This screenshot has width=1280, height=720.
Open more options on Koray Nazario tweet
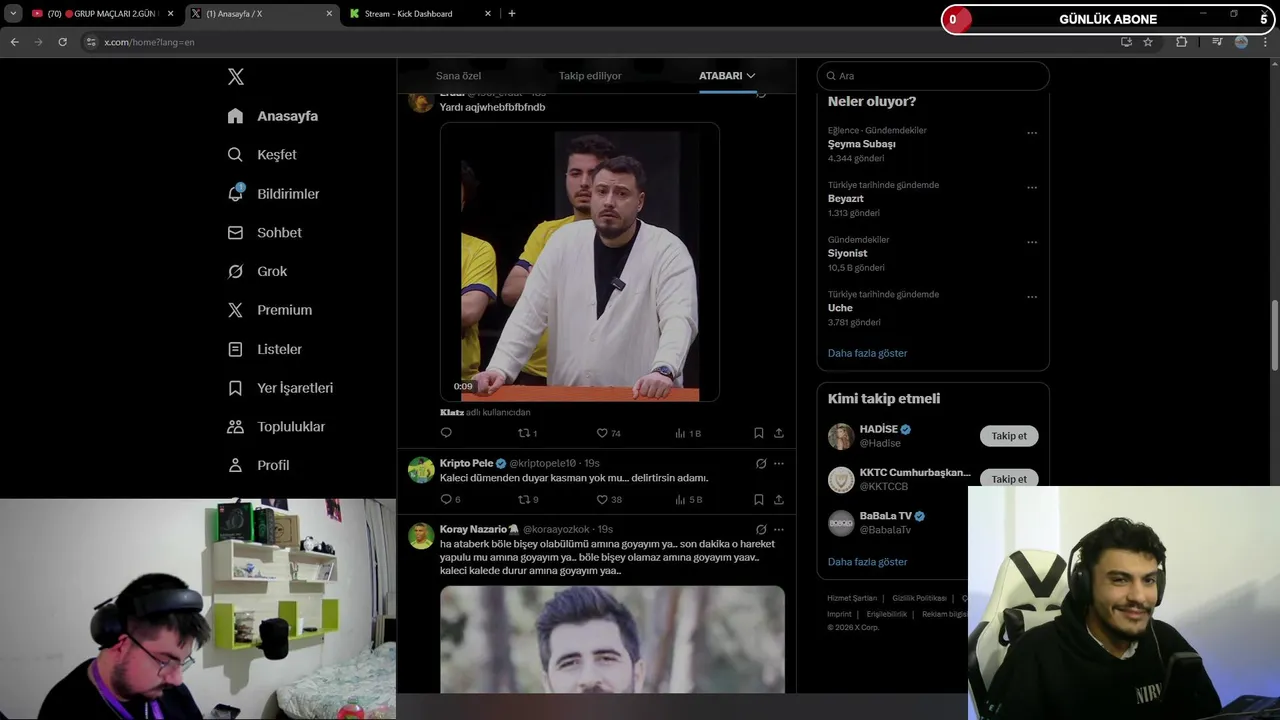pyautogui.click(x=779, y=529)
